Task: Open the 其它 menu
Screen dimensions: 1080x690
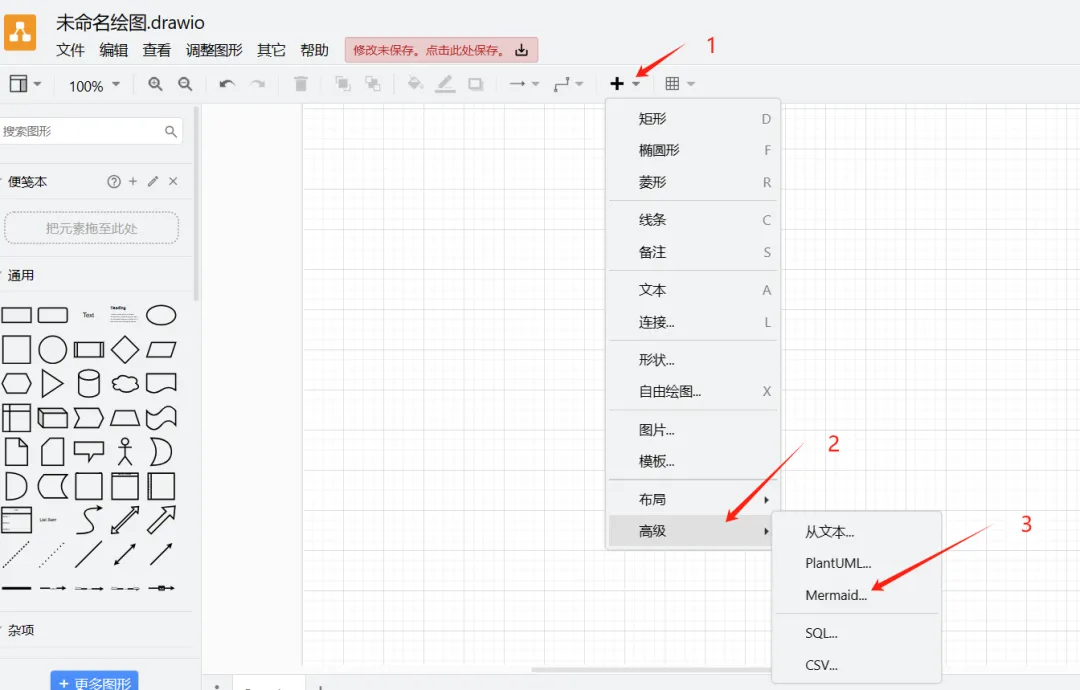Action: pyautogui.click(x=271, y=50)
